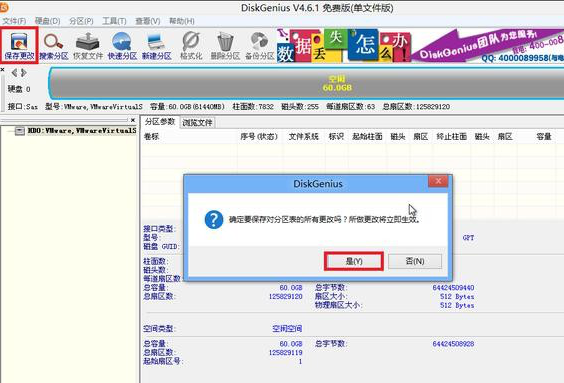The height and width of the screenshot is (383, 564).
Task: Click the Recover Files (恢复文件) icon
Action: pos(88,46)
